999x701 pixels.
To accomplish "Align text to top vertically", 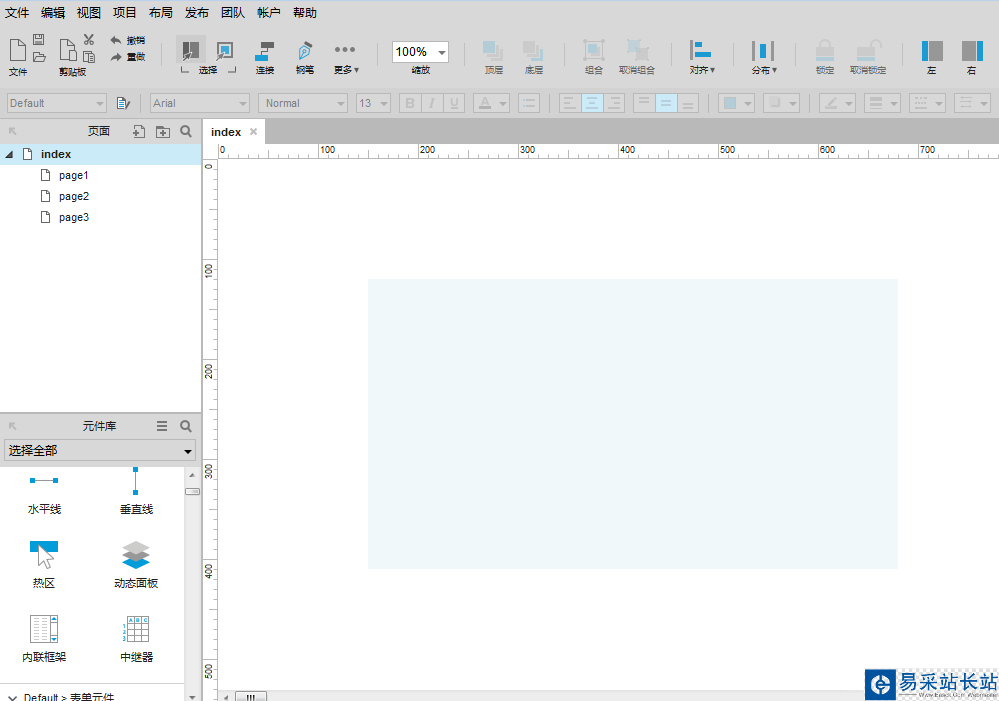I will pos(644,103).
